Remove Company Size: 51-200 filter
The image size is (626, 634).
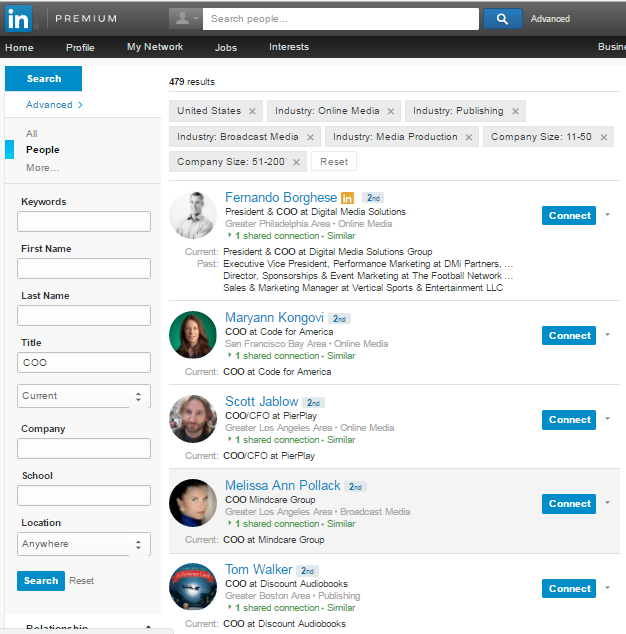point(296,162)
